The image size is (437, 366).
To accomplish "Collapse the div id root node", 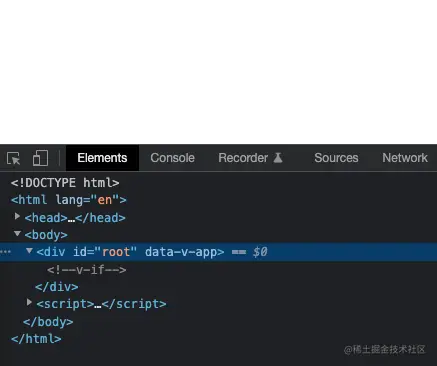I will coord(29,250).
